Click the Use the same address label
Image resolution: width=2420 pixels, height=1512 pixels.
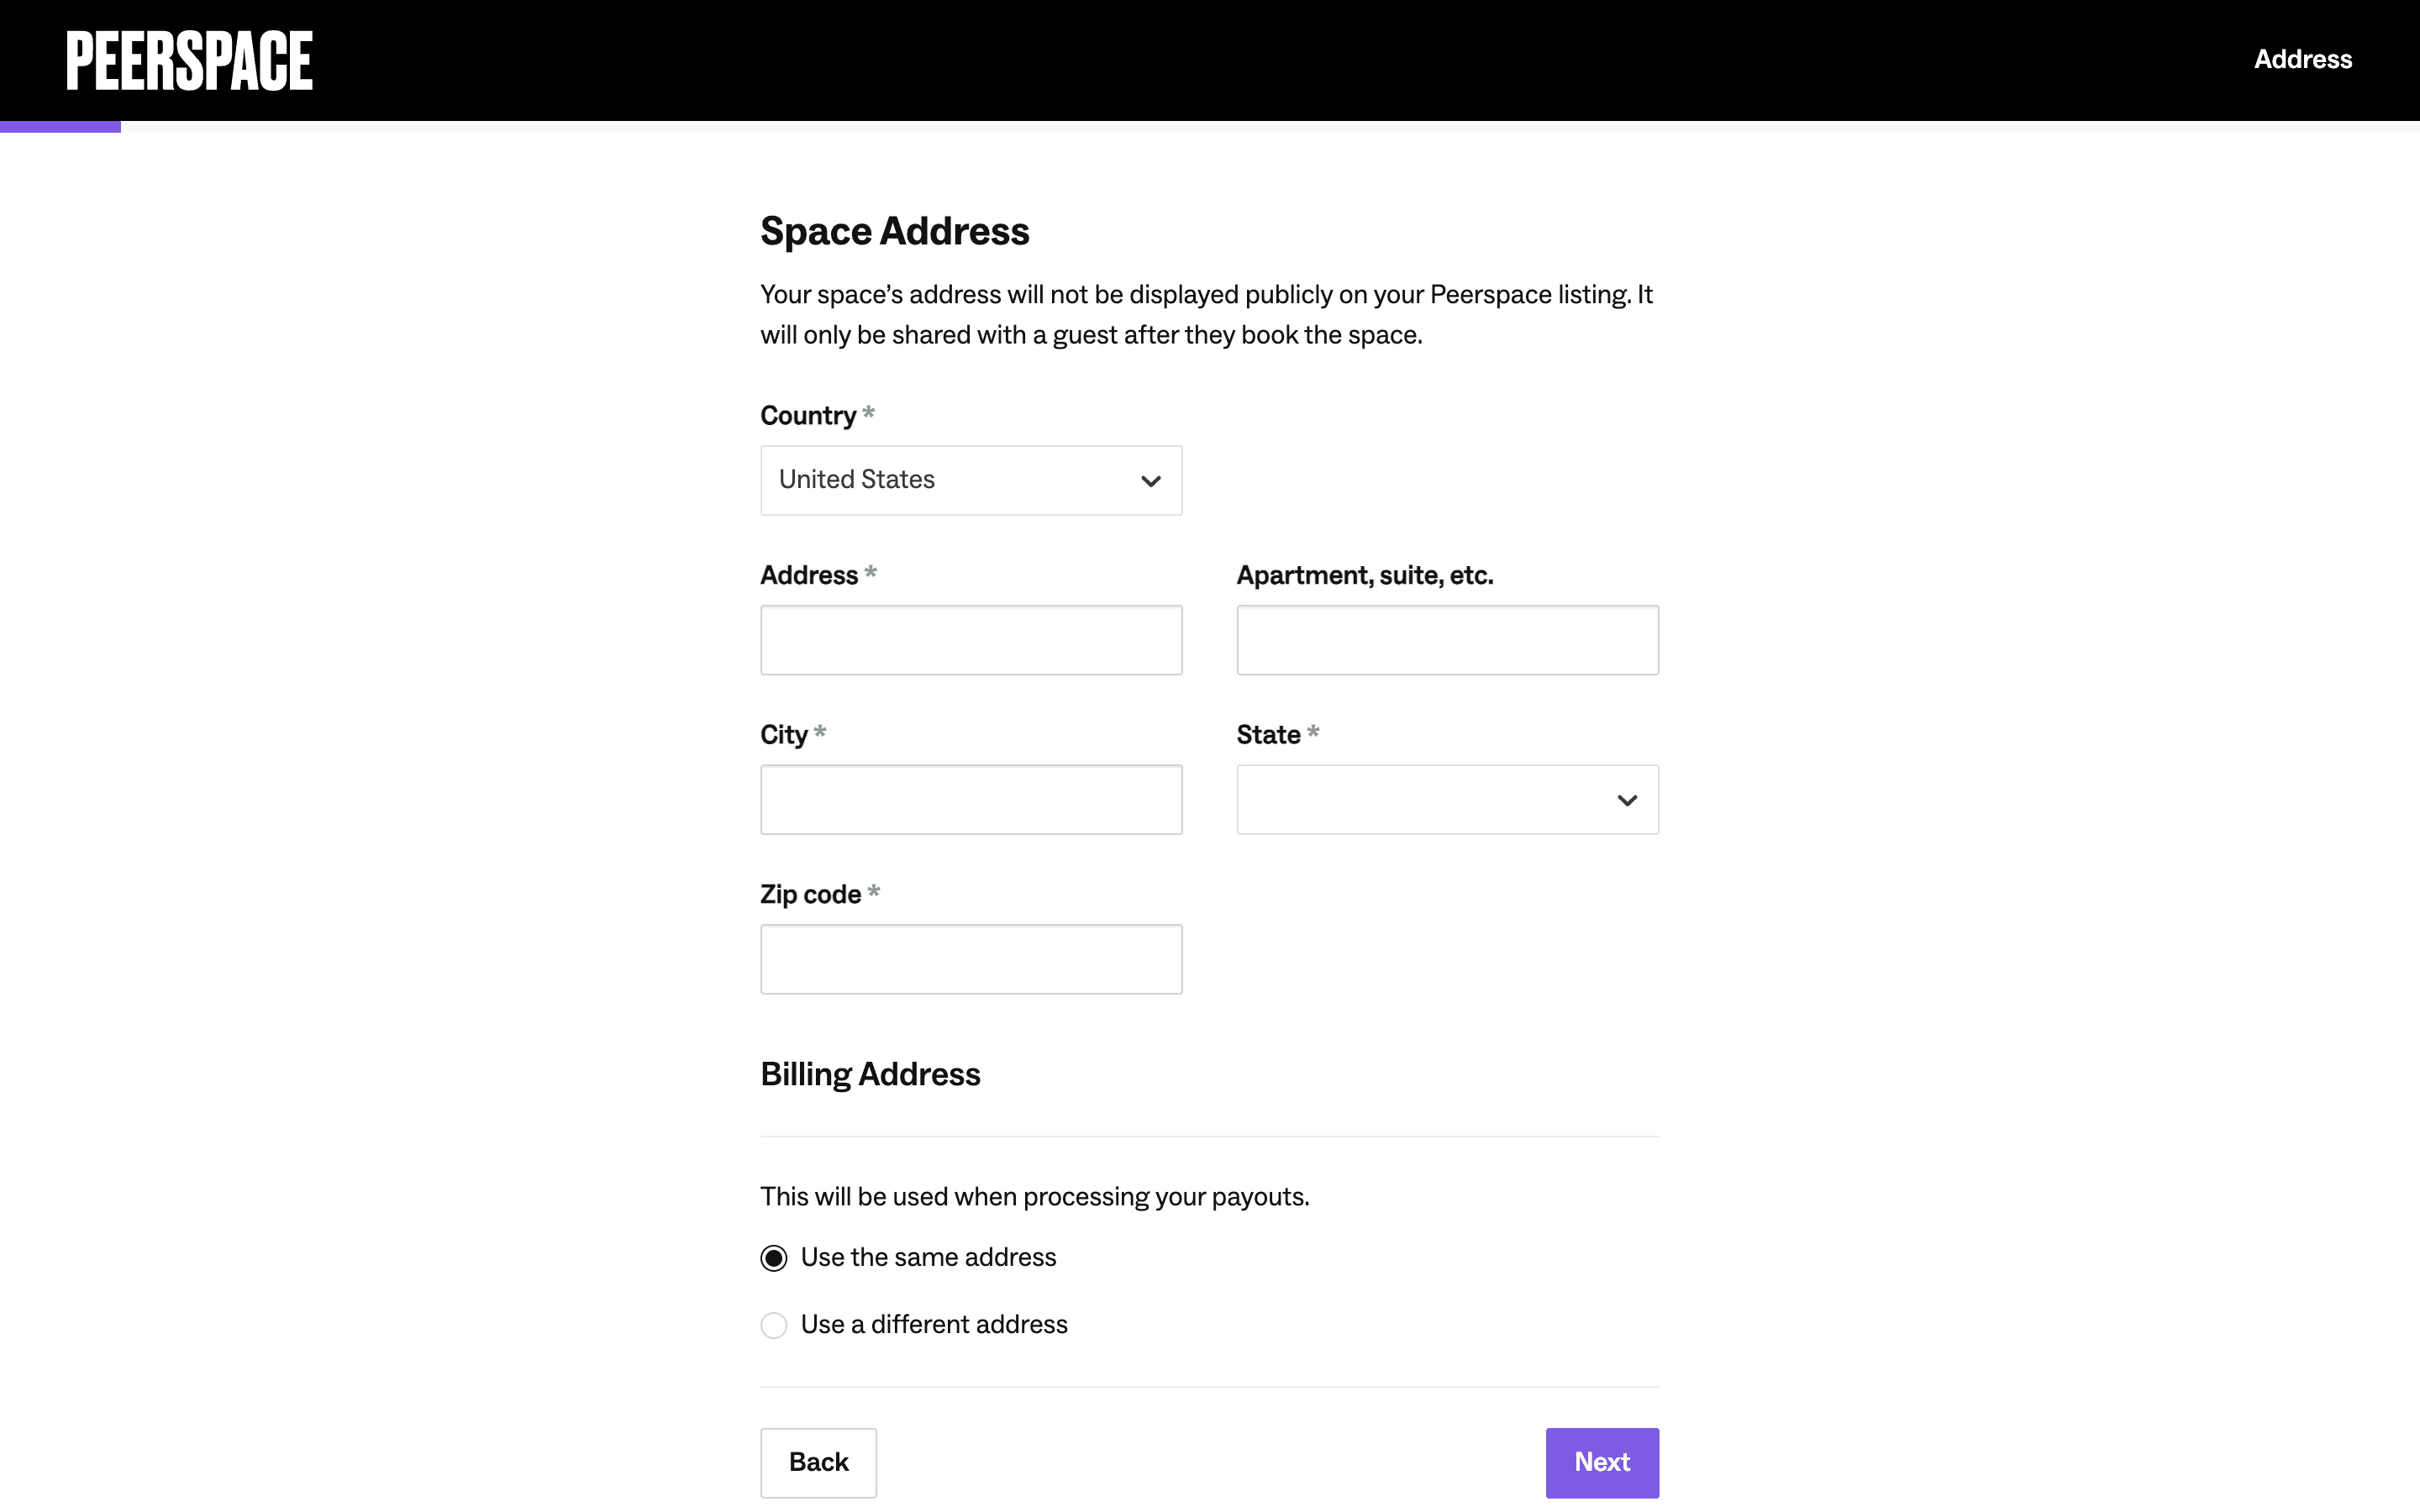pos(928,1258)
